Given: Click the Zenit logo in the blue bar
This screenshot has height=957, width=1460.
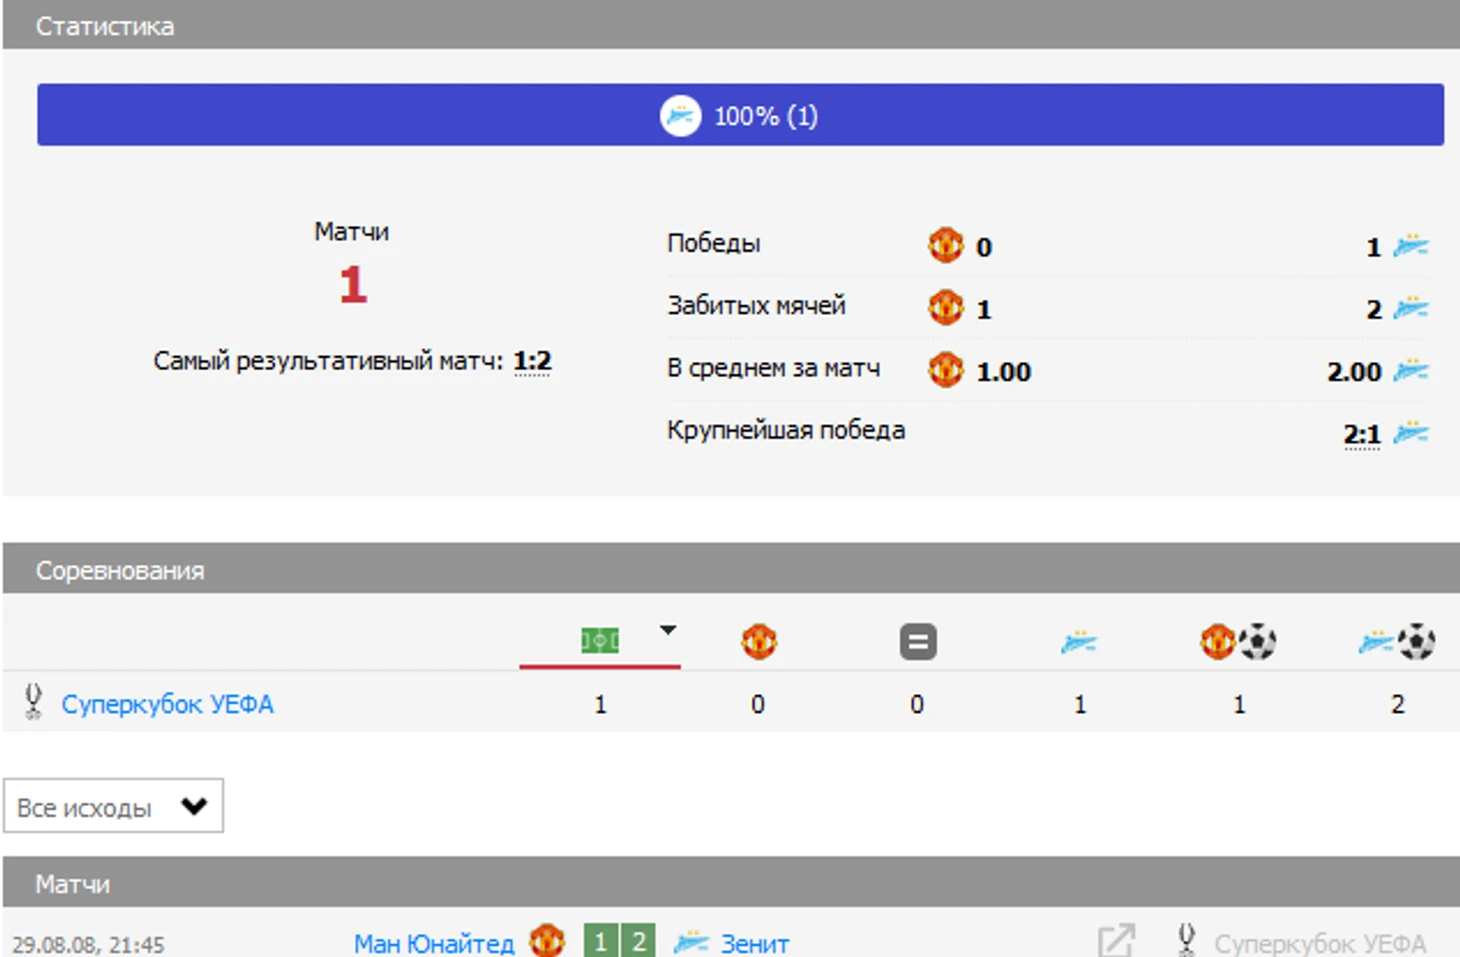Looking at the screenshot, I should 680,116.
